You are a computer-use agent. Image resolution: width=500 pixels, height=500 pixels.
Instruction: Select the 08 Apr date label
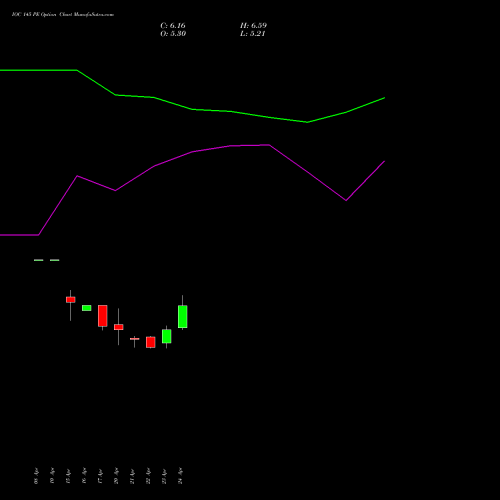click(36, 476)
